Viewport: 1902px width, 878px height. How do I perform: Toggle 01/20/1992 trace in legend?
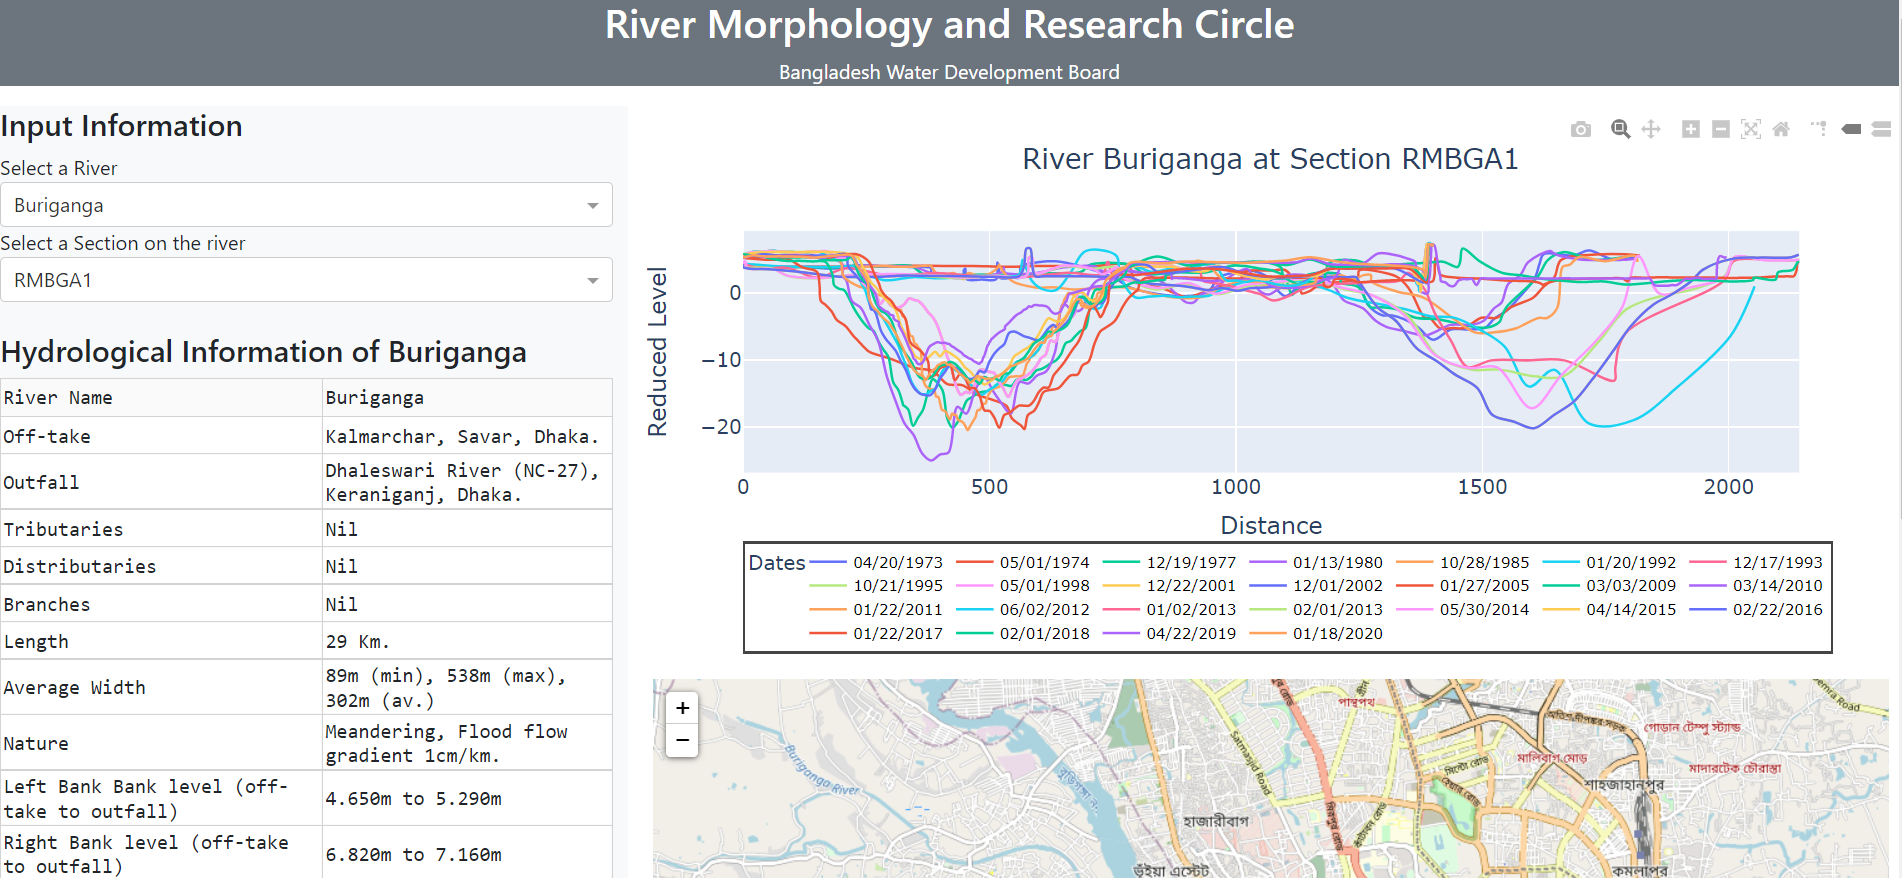(x=1610, y=563)
